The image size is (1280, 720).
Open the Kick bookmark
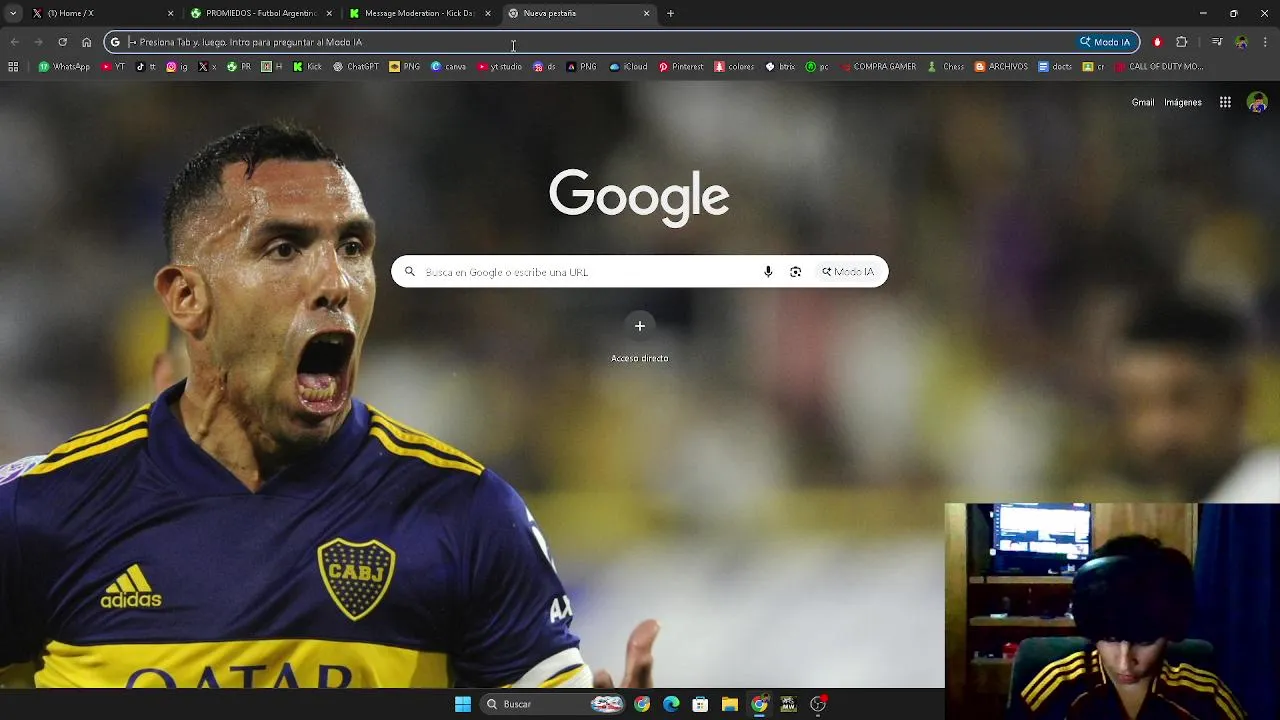(x=308, y=67)
